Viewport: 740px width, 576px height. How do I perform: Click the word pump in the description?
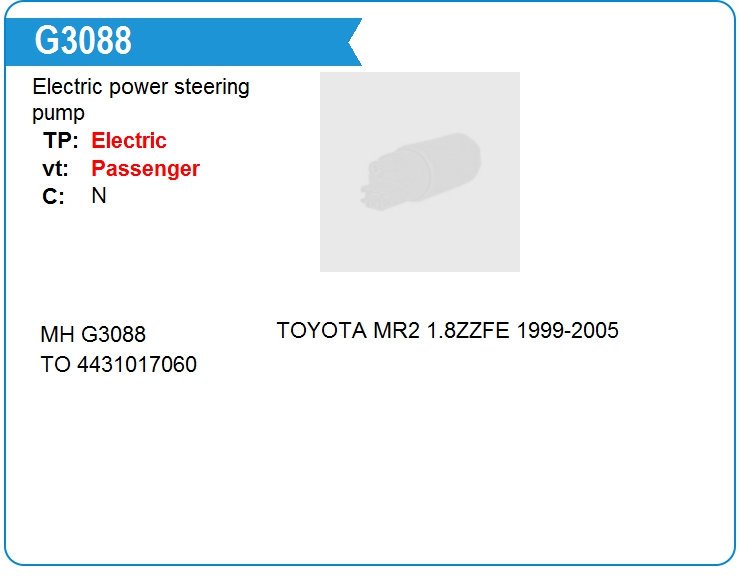(x=58, y=114)
